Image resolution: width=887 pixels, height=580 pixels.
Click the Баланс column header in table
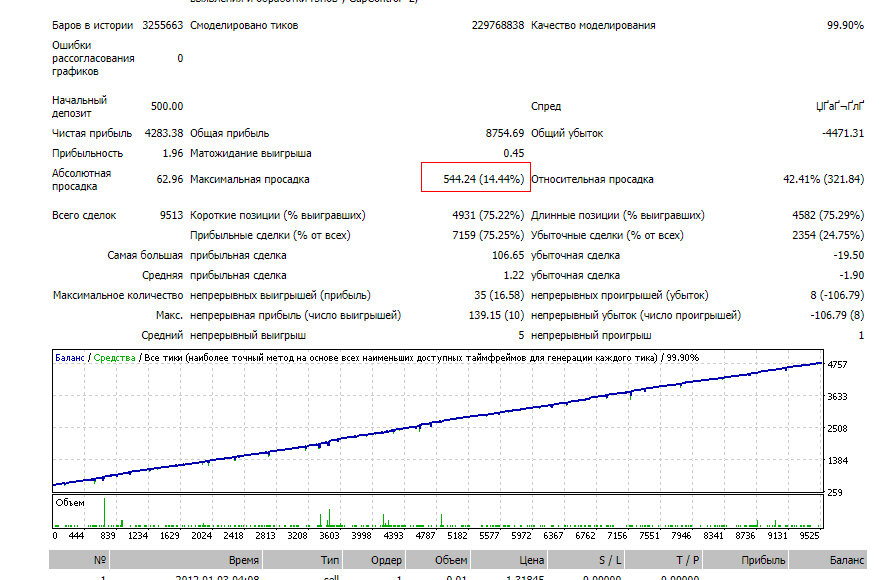[x=847, y=560]
